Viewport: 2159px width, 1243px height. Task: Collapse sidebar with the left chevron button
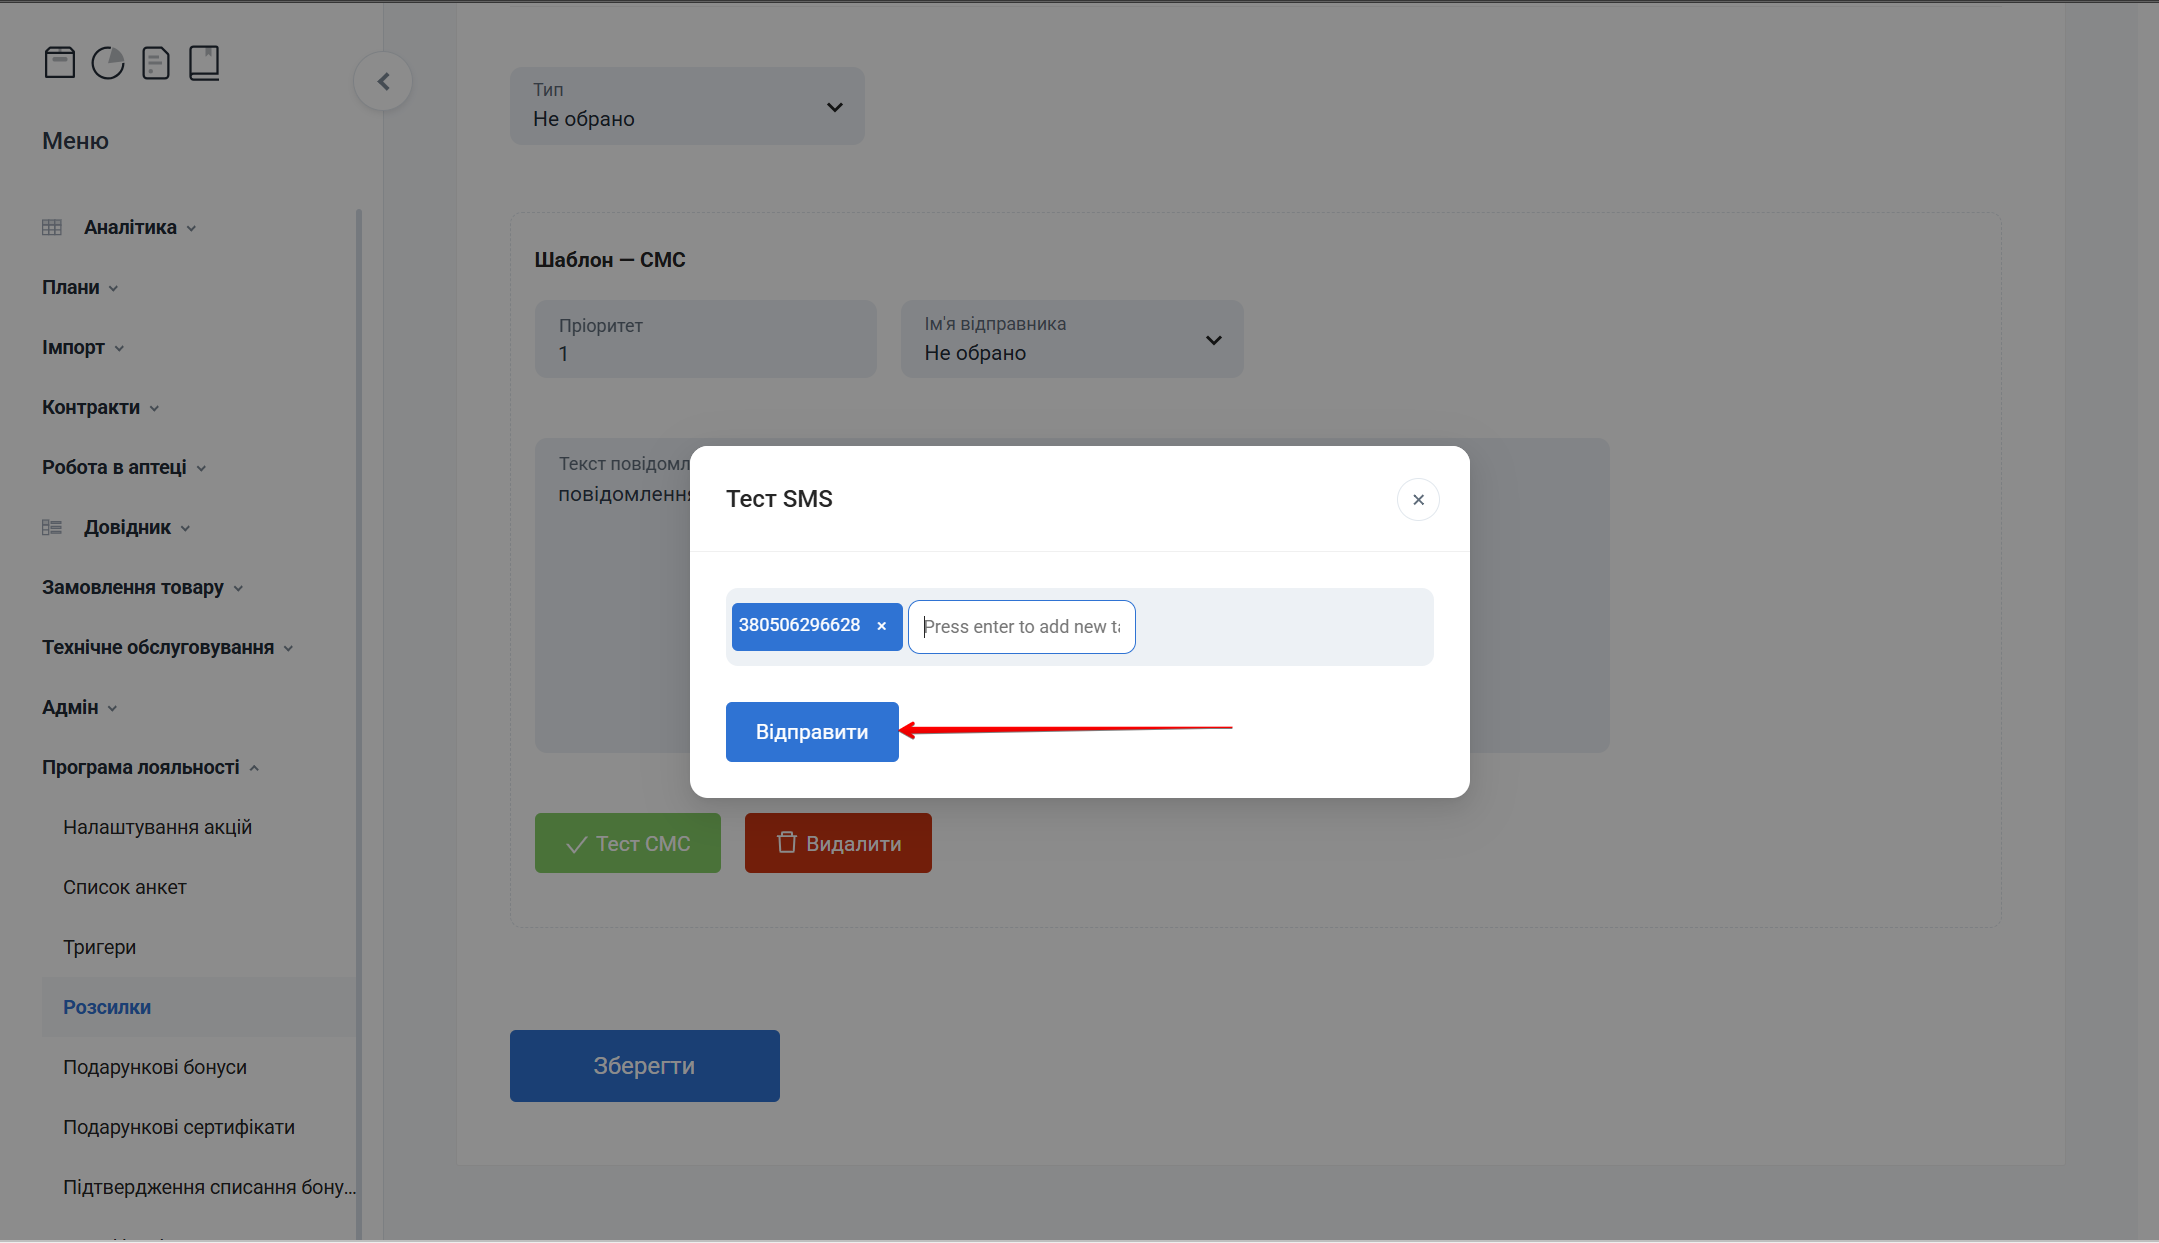[383, 82]
